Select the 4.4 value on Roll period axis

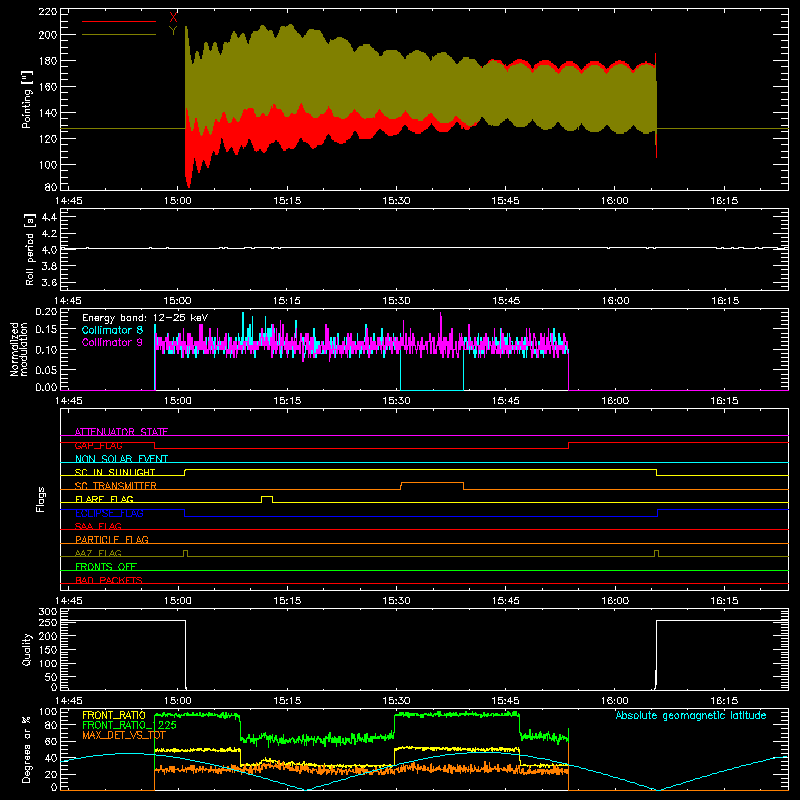pos(49,217)
